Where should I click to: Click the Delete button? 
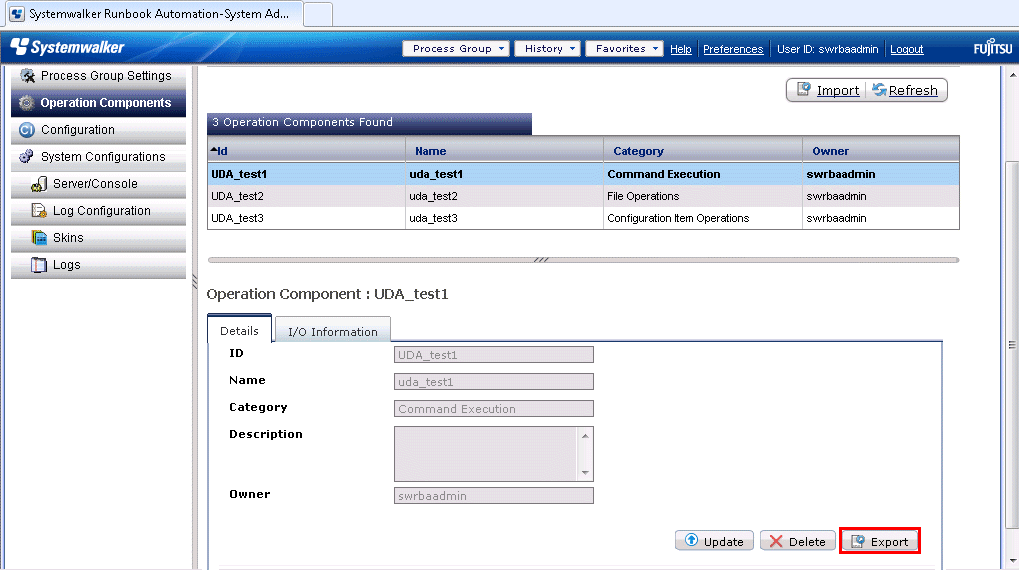pos(797,541)
